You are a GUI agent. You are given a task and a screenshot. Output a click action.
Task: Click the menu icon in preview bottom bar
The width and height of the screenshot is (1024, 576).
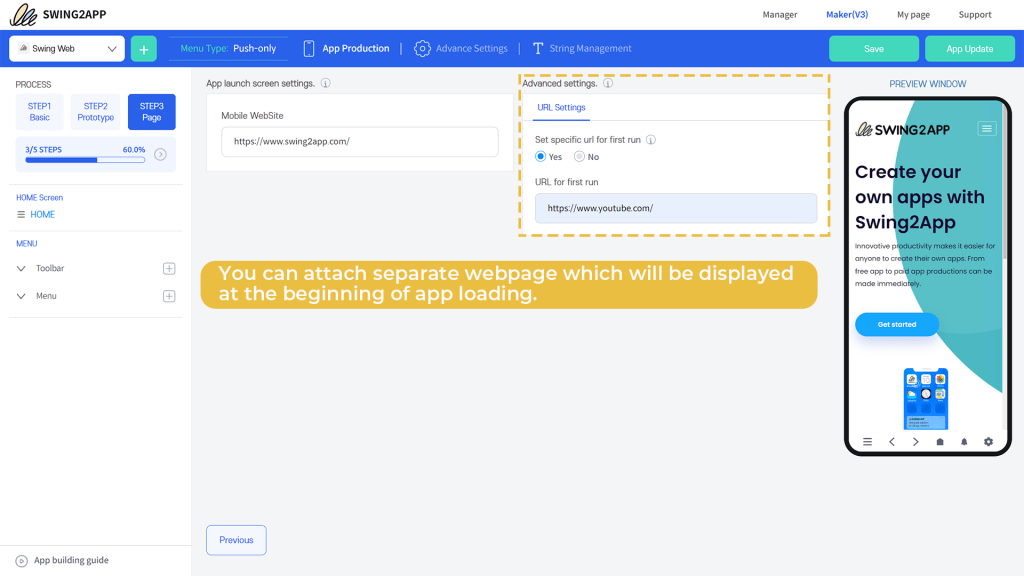[867, 441]
